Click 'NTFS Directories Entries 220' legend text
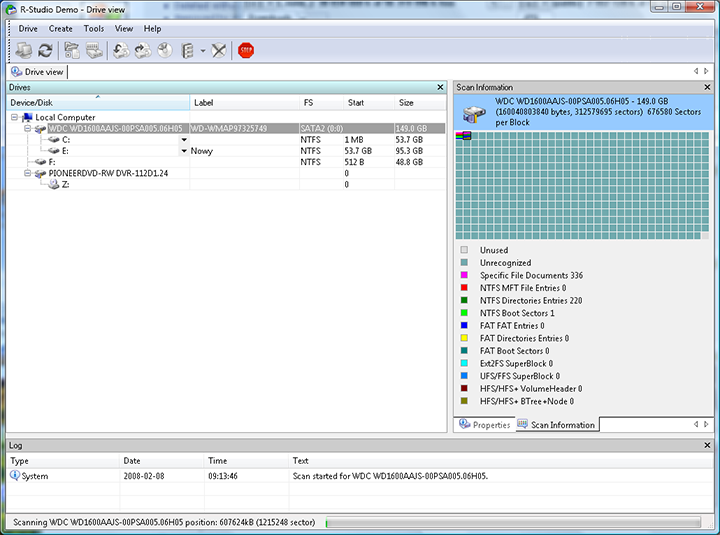 531,300
